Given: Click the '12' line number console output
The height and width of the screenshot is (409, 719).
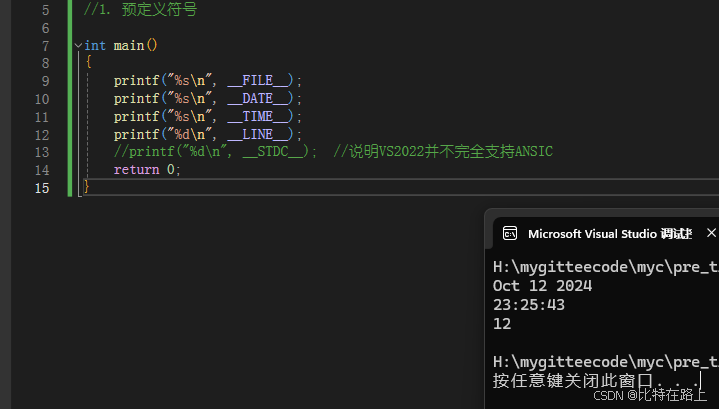Looking at the screenshot, I should coord(502,324).
